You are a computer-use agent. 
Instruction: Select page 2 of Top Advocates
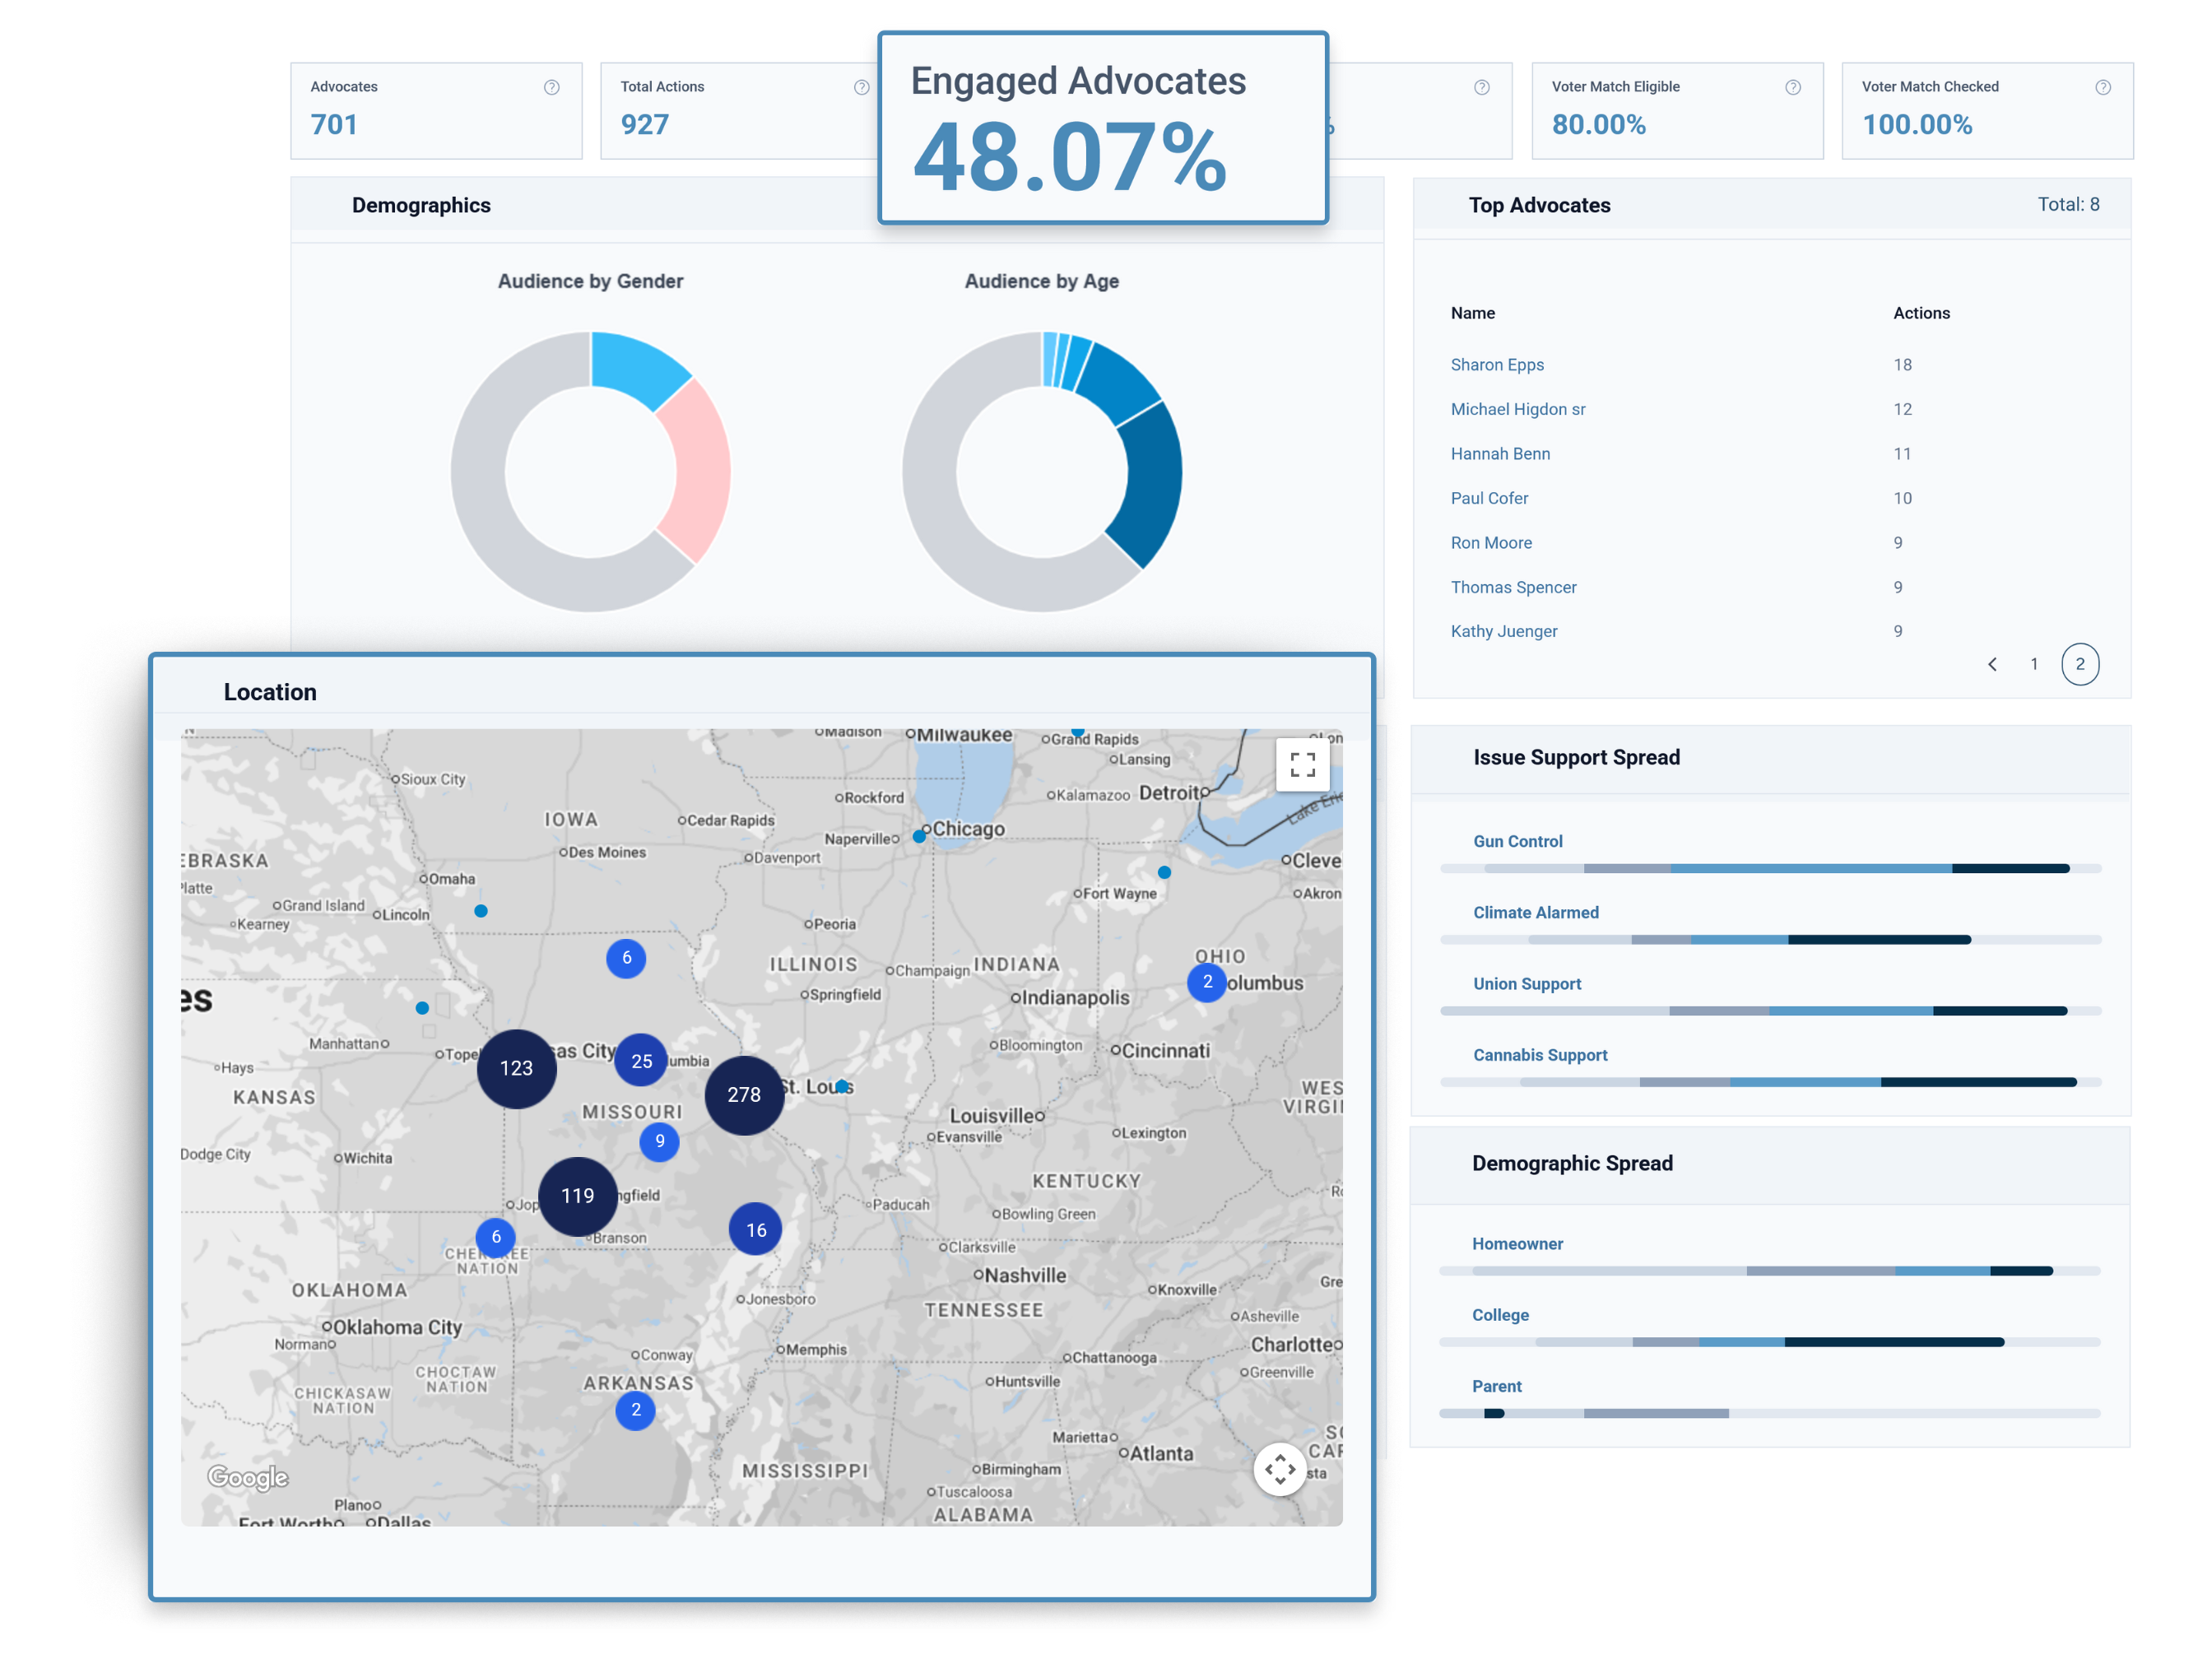[x=2080, y=664]
